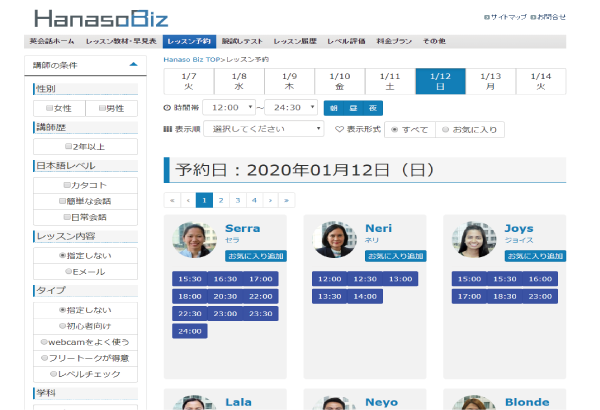Jump to last page with » icon
600x410 pixels.
click(x=286, y=200)
